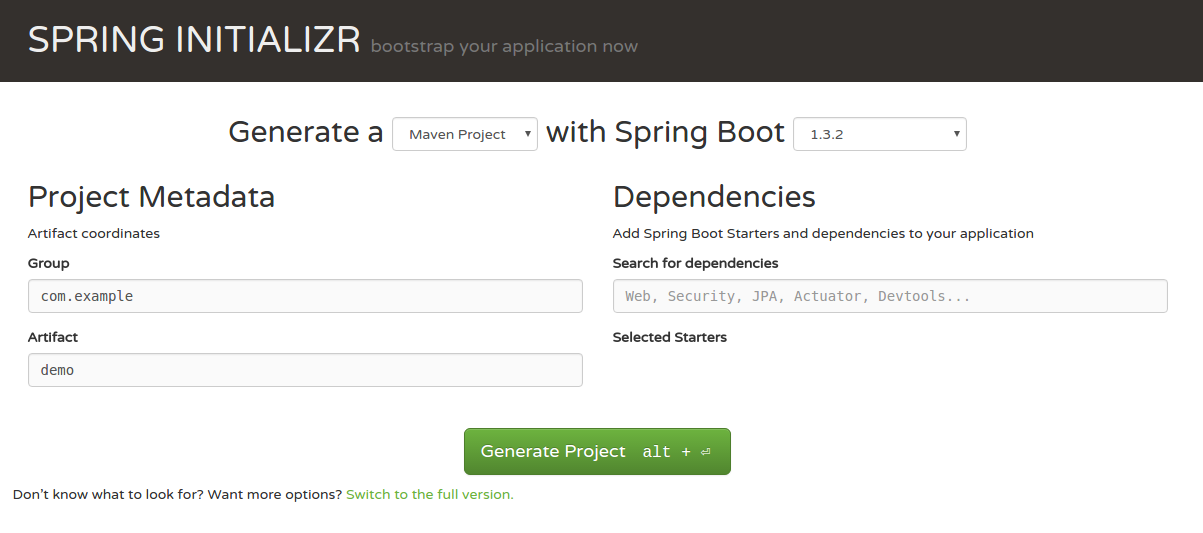This screenshot has width=1203, height=533.
Task: Click the Artifact input field
Action: click(x=305, y=370)
